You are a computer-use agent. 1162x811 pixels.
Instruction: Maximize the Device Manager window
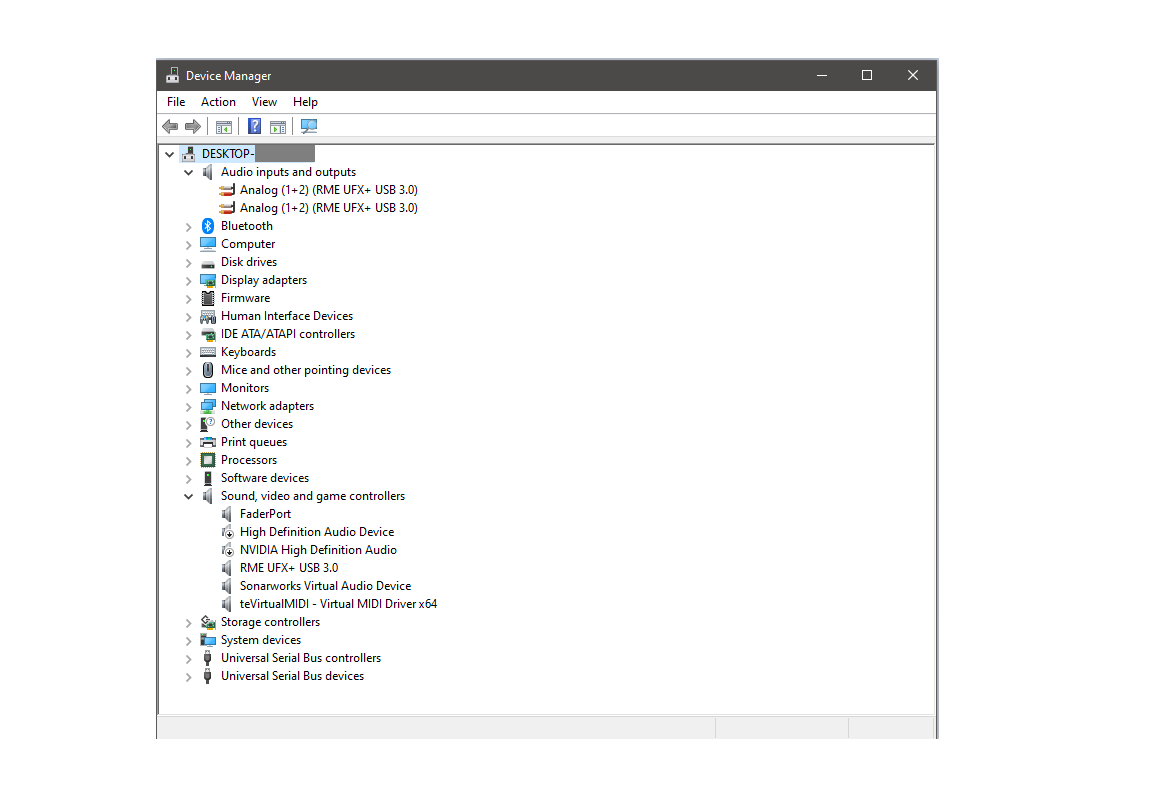[x=867, y=76]
